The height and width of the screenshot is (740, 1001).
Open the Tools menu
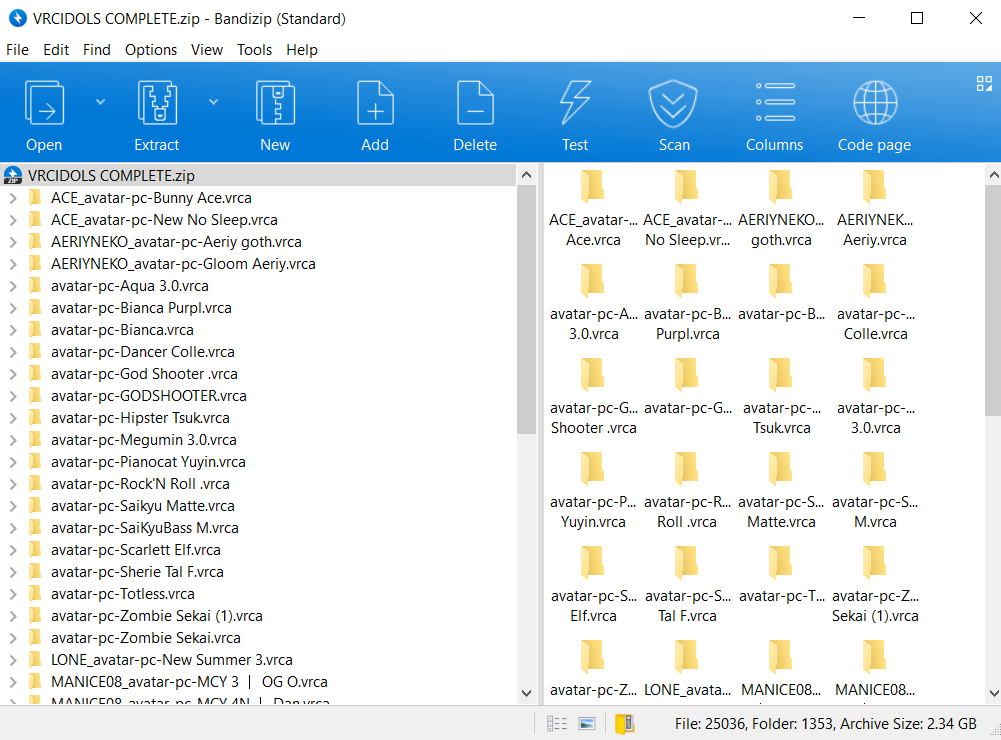255,50
